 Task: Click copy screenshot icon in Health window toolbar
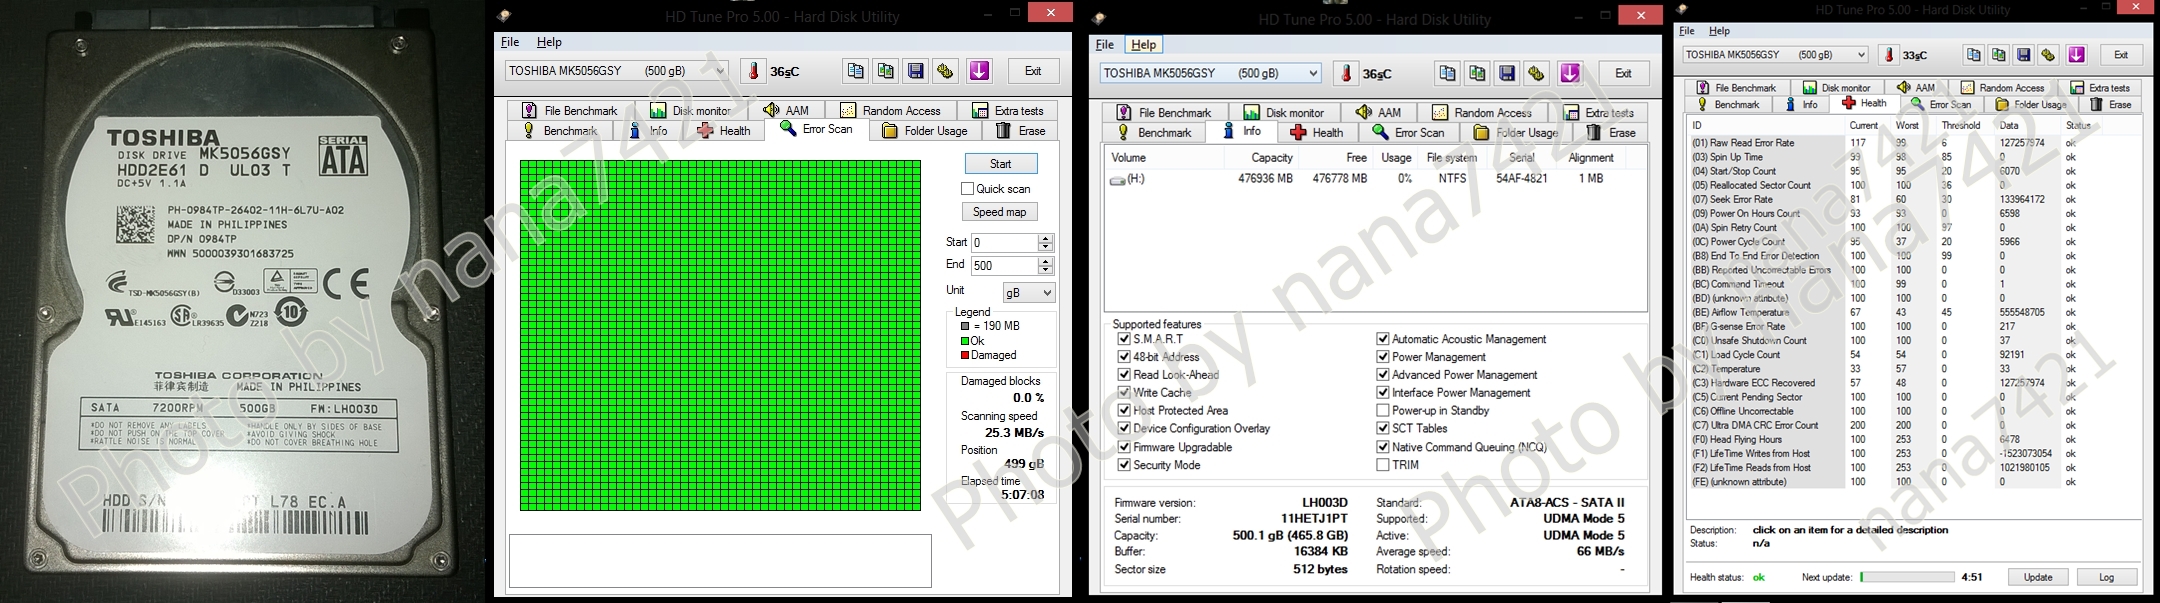(1998, 55)
